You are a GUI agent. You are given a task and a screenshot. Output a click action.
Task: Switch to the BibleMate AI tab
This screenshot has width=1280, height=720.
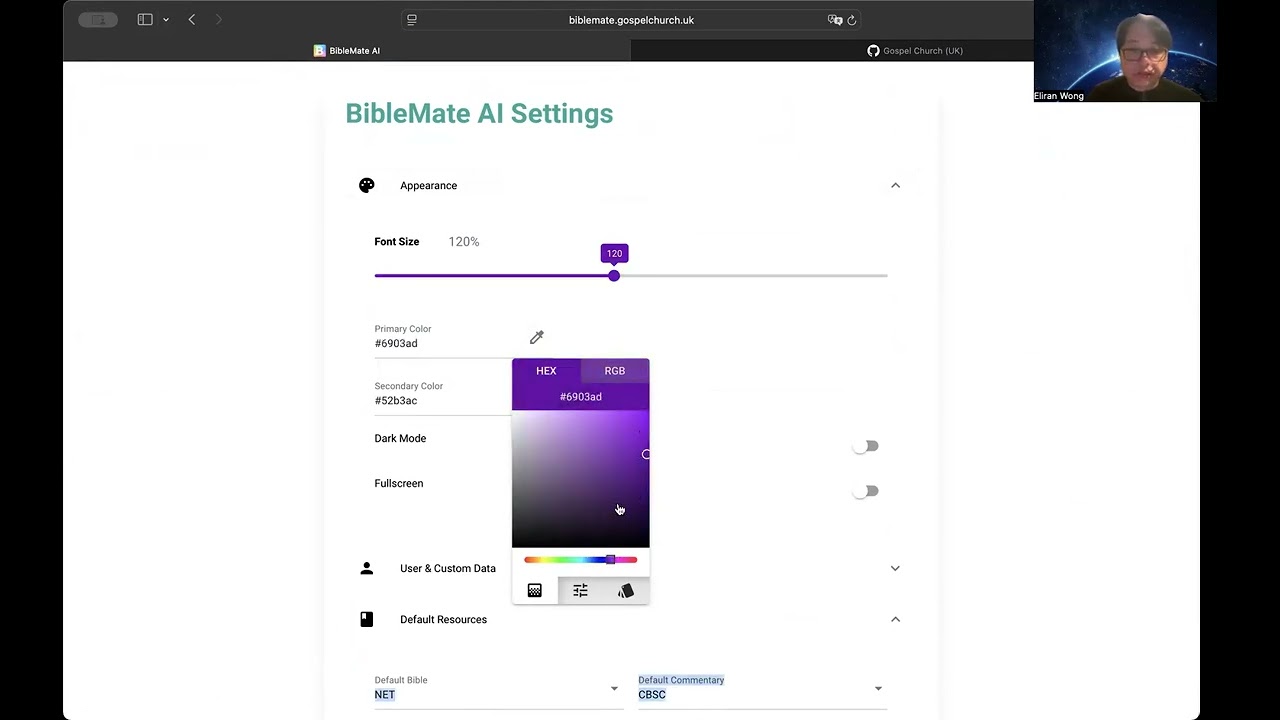click(347, 50)
